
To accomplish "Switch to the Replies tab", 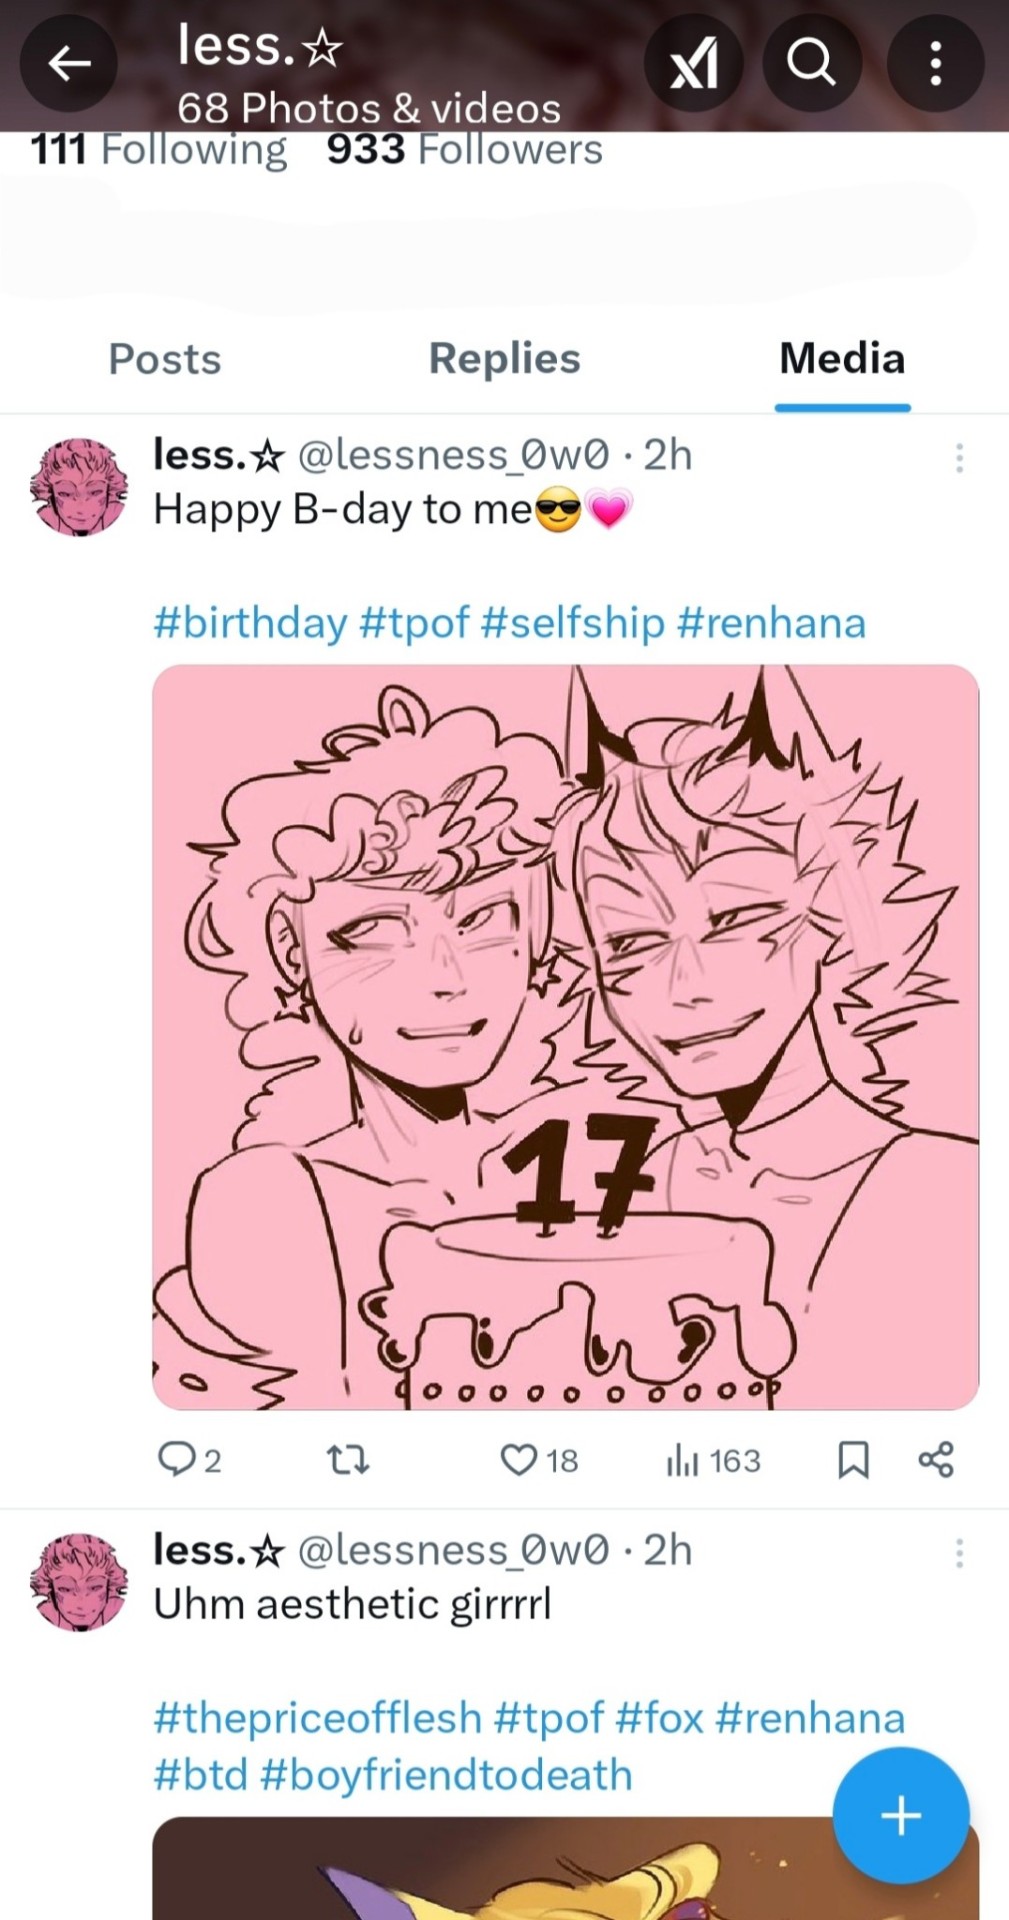I will coord(505,359).
